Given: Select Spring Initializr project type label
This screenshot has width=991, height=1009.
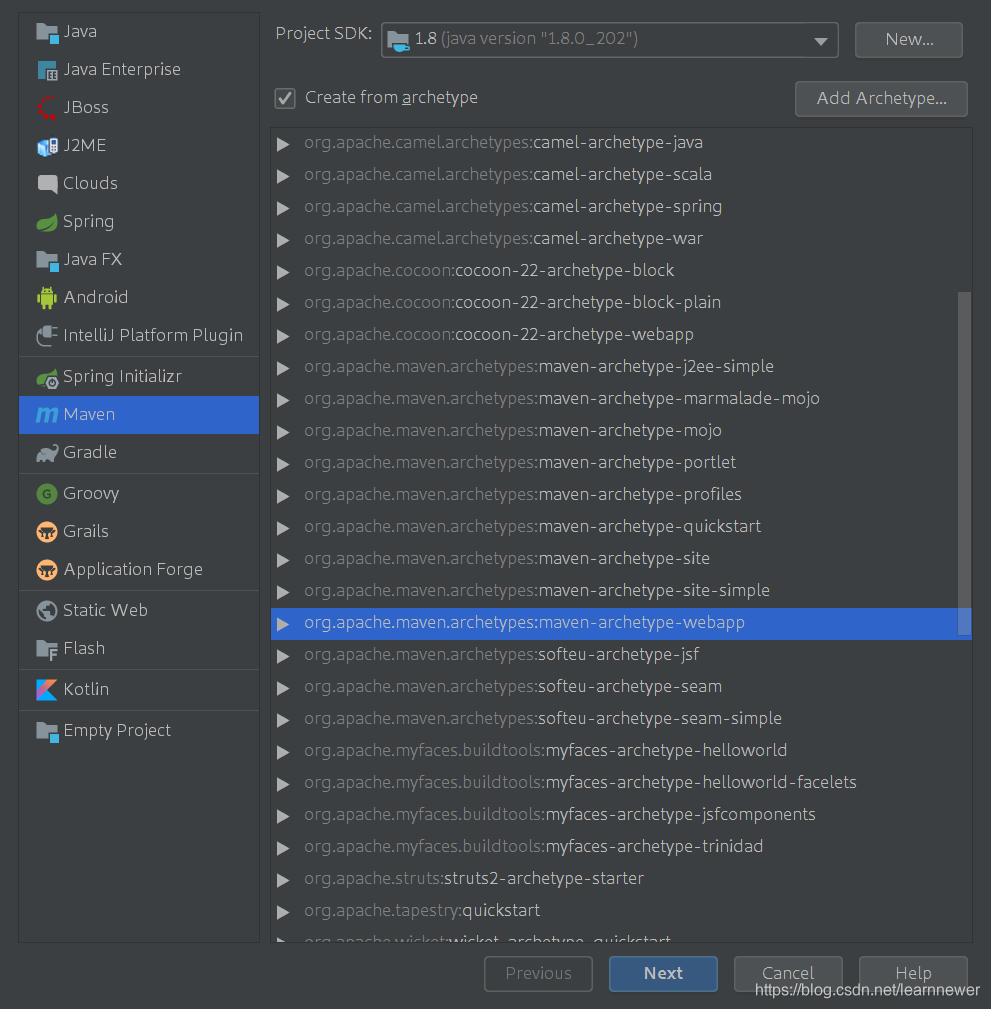Looking at the screenshot, I should (122, 376).
